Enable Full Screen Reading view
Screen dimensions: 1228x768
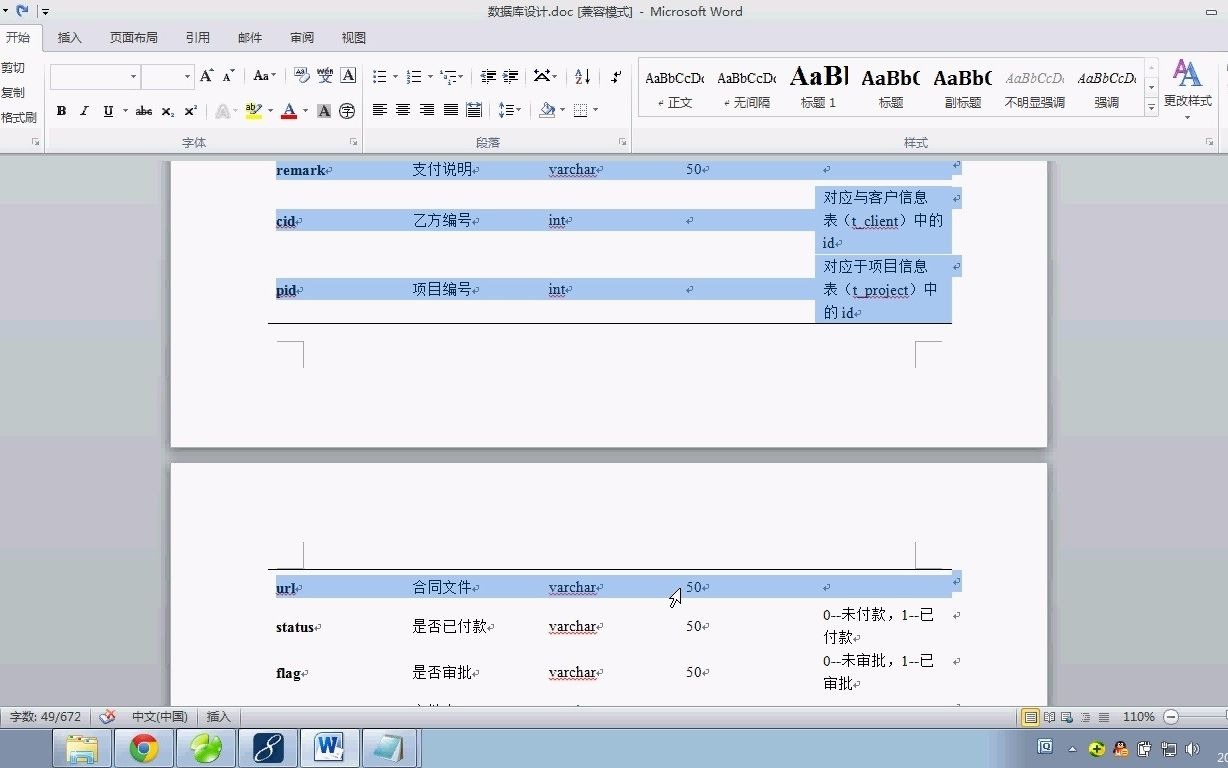click(1048, 717)
